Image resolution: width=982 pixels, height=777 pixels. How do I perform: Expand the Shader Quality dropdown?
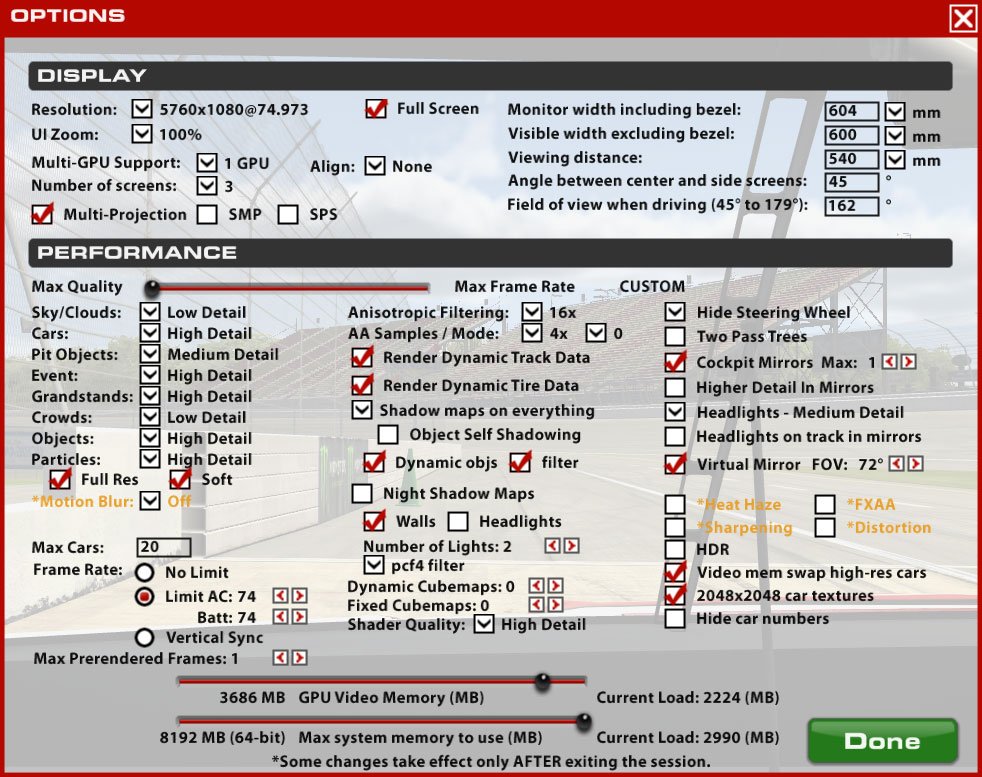coord(484,624)
